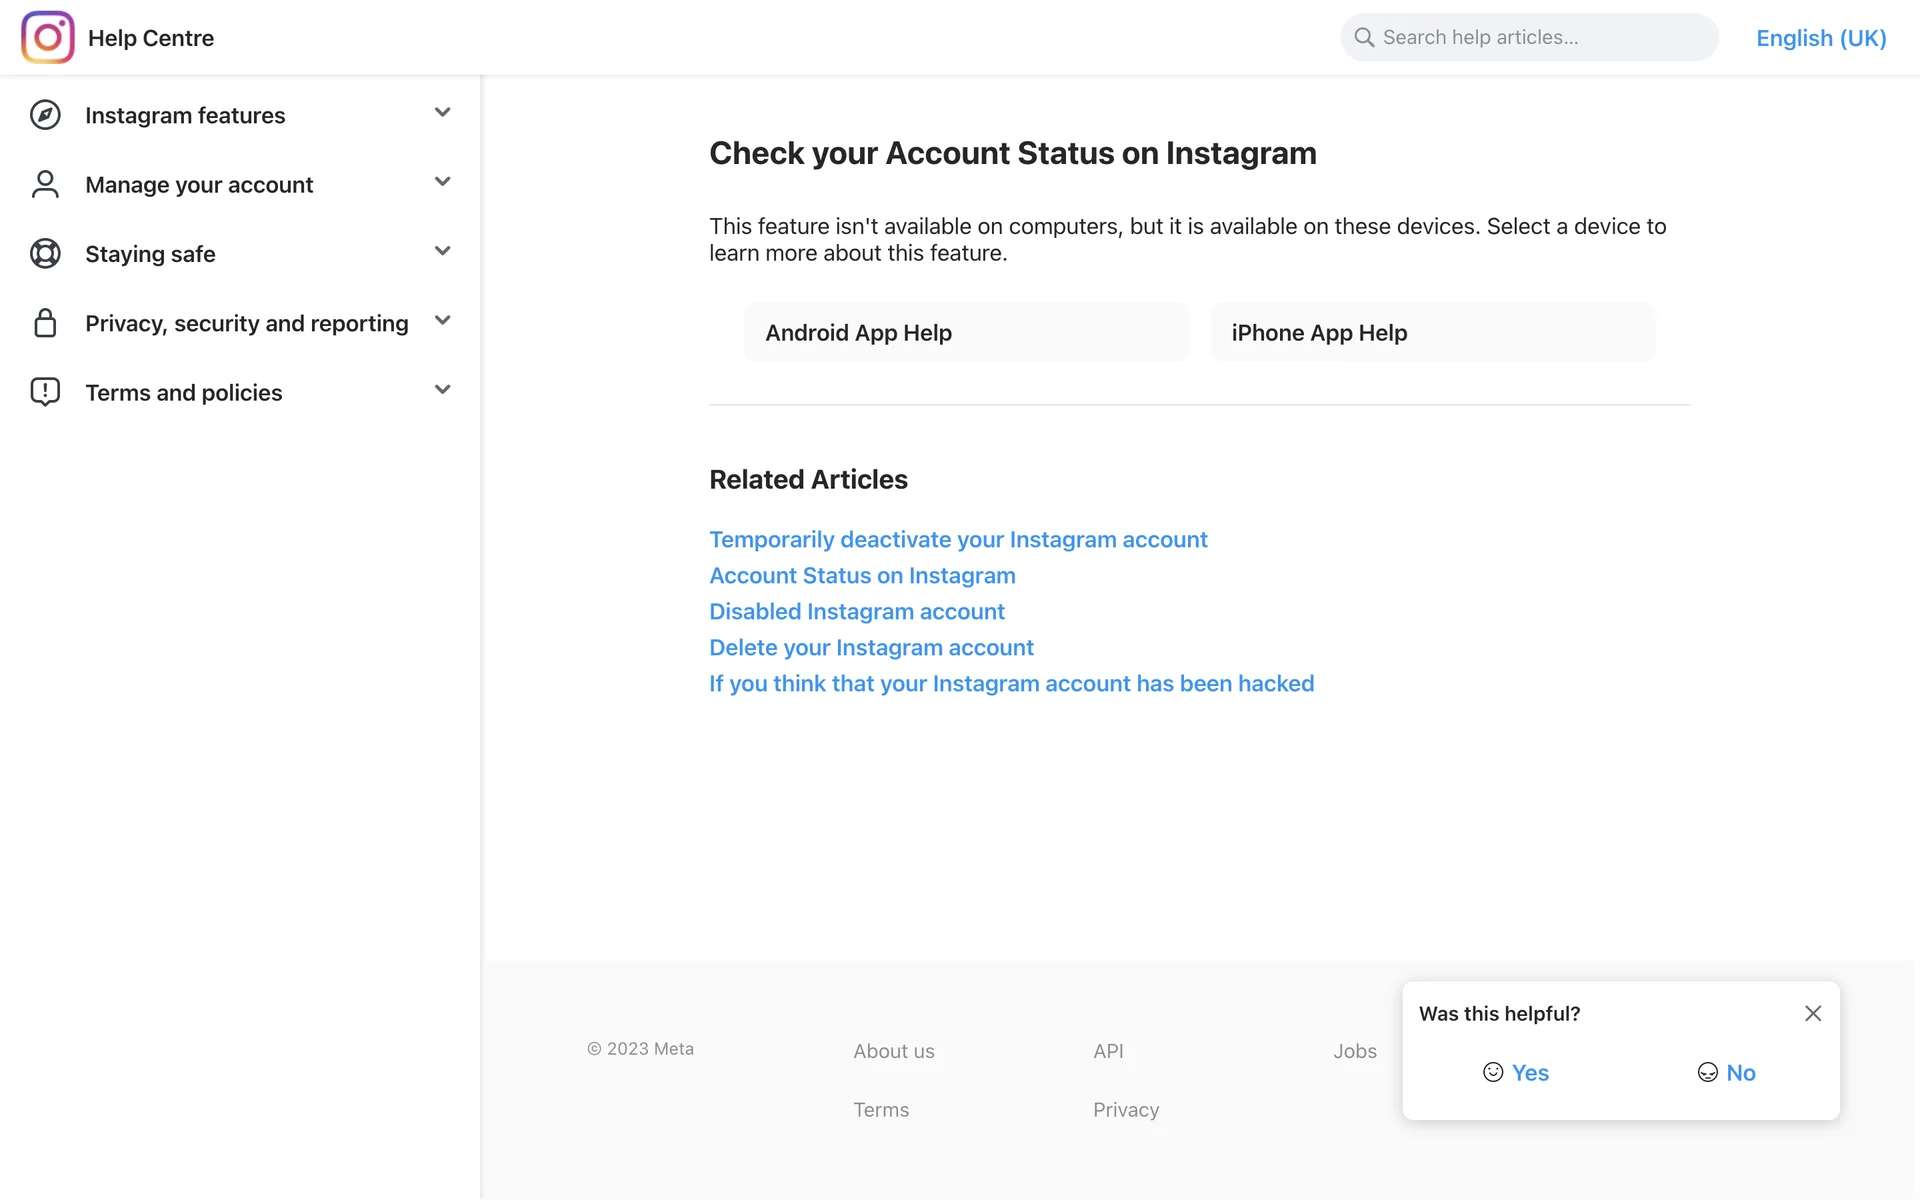Click the magnifier icon in search bar
This screenshot has width=1920, height=1200.
click(1364, 38)
